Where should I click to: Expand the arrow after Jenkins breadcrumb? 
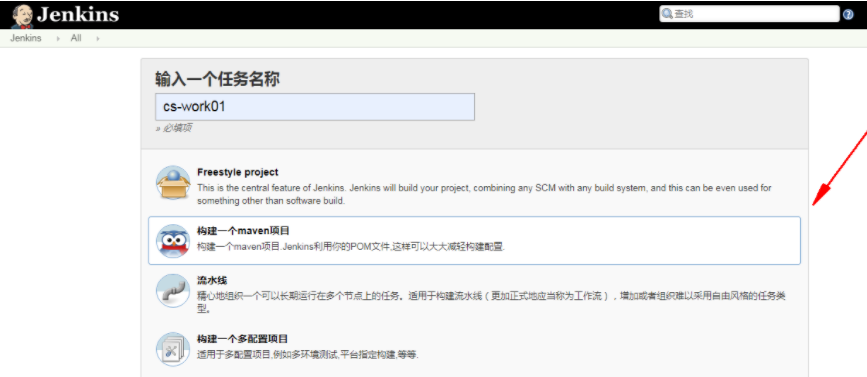[x=58, y=39]
